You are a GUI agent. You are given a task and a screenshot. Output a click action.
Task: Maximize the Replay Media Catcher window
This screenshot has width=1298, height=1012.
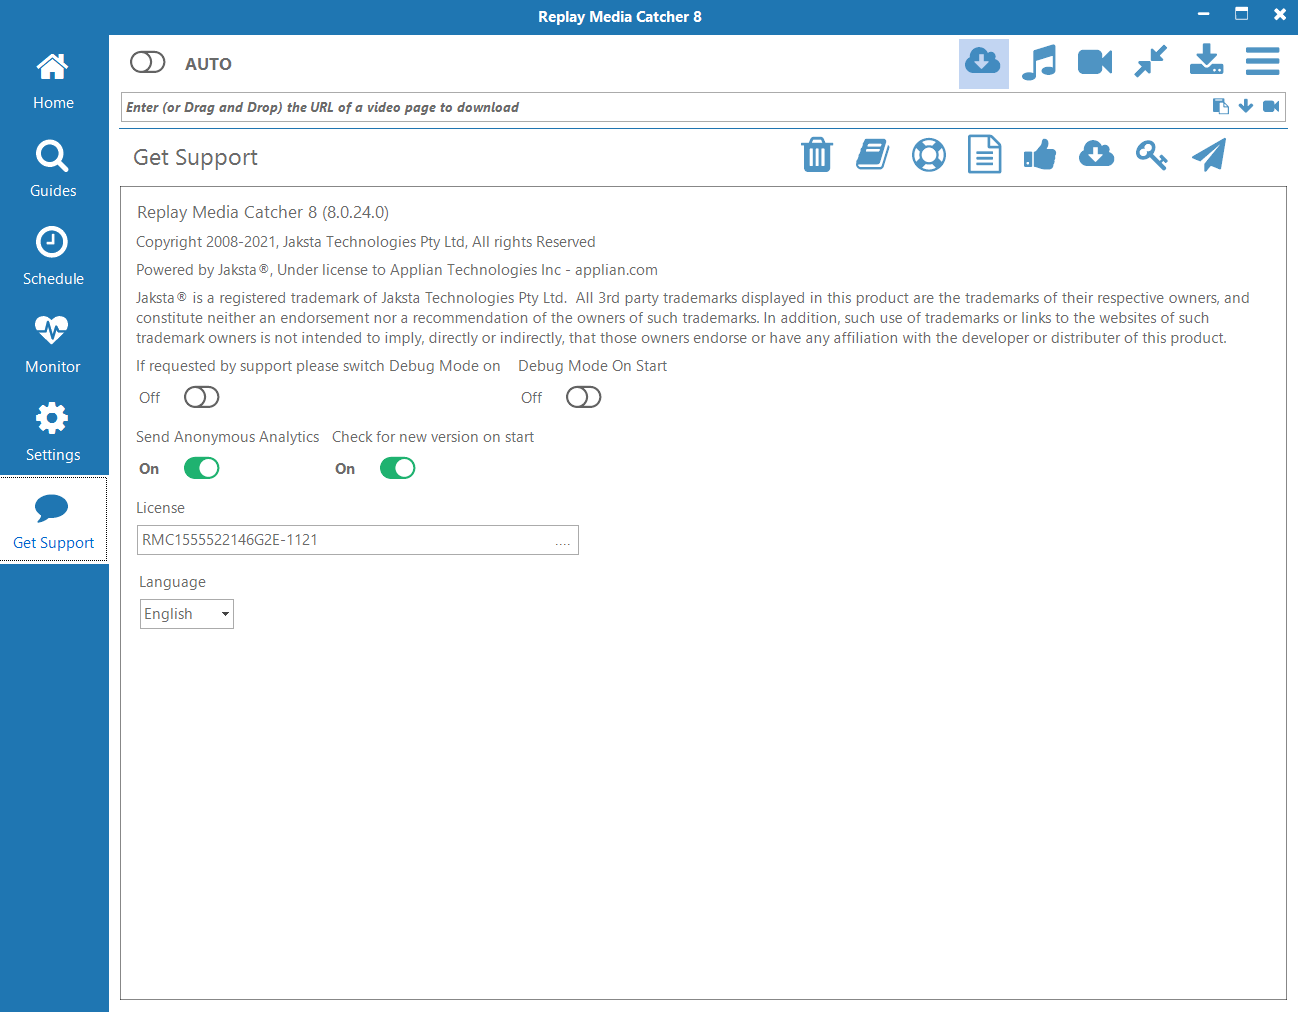coord(1242,14)
